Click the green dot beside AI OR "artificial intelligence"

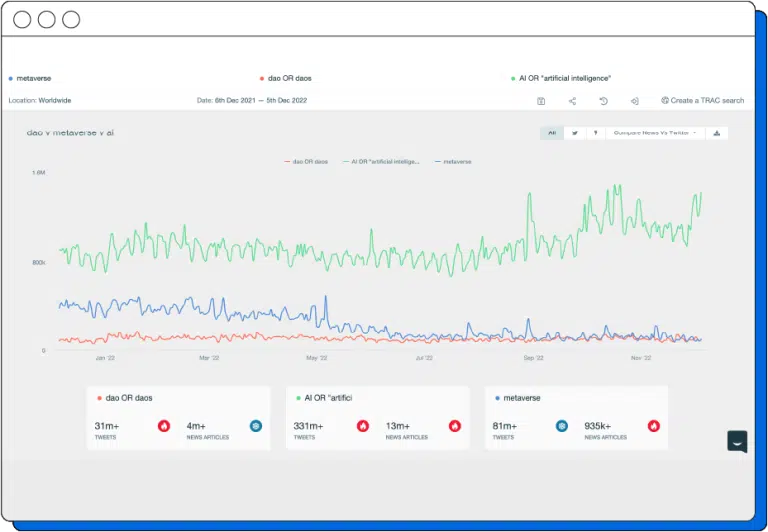(x=513, y=77)
